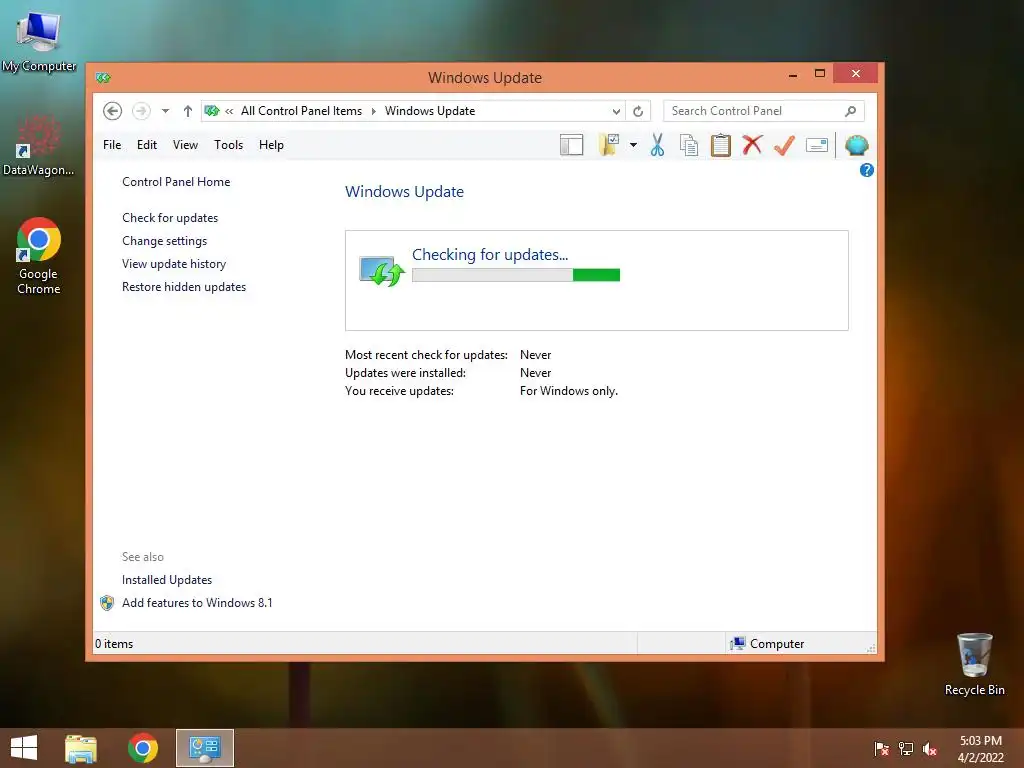Click the window title bar icon
This screenshot has width=1024, height=768.
coord(103,78)
